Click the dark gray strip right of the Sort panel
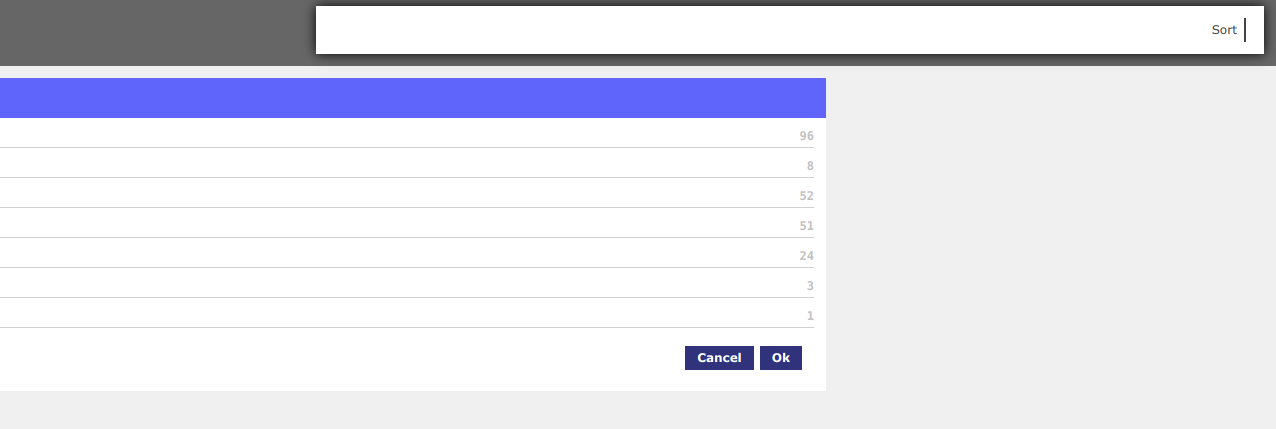1276x429 pixels. pos(1270,30)
